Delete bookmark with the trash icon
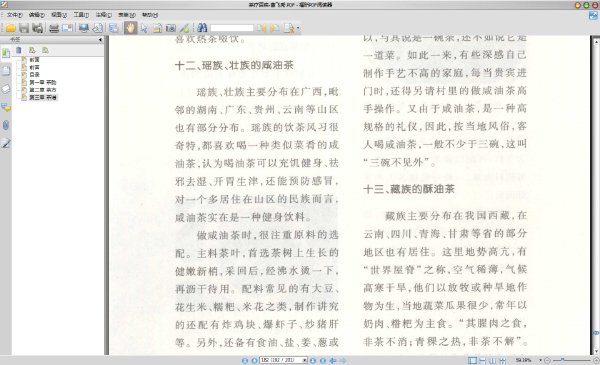Image resolution: width=600 pixels, height=365 pixels. pos(19,50)
